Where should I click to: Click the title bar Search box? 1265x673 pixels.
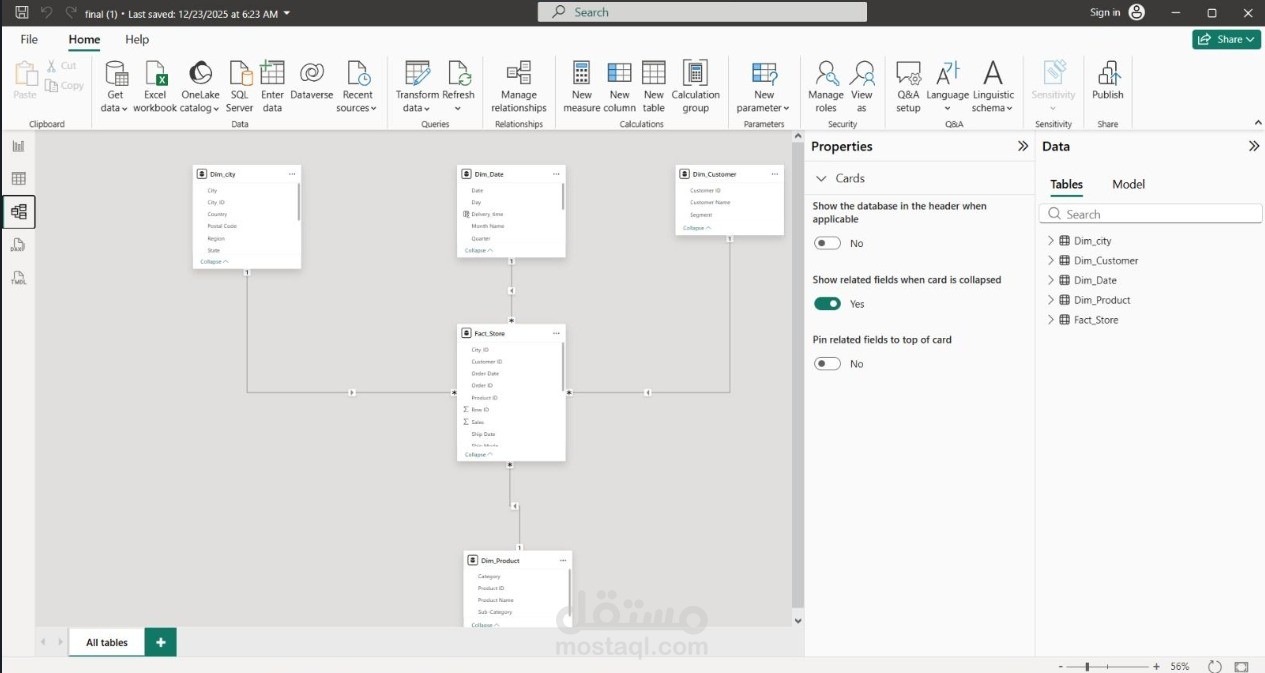[702, 12]
